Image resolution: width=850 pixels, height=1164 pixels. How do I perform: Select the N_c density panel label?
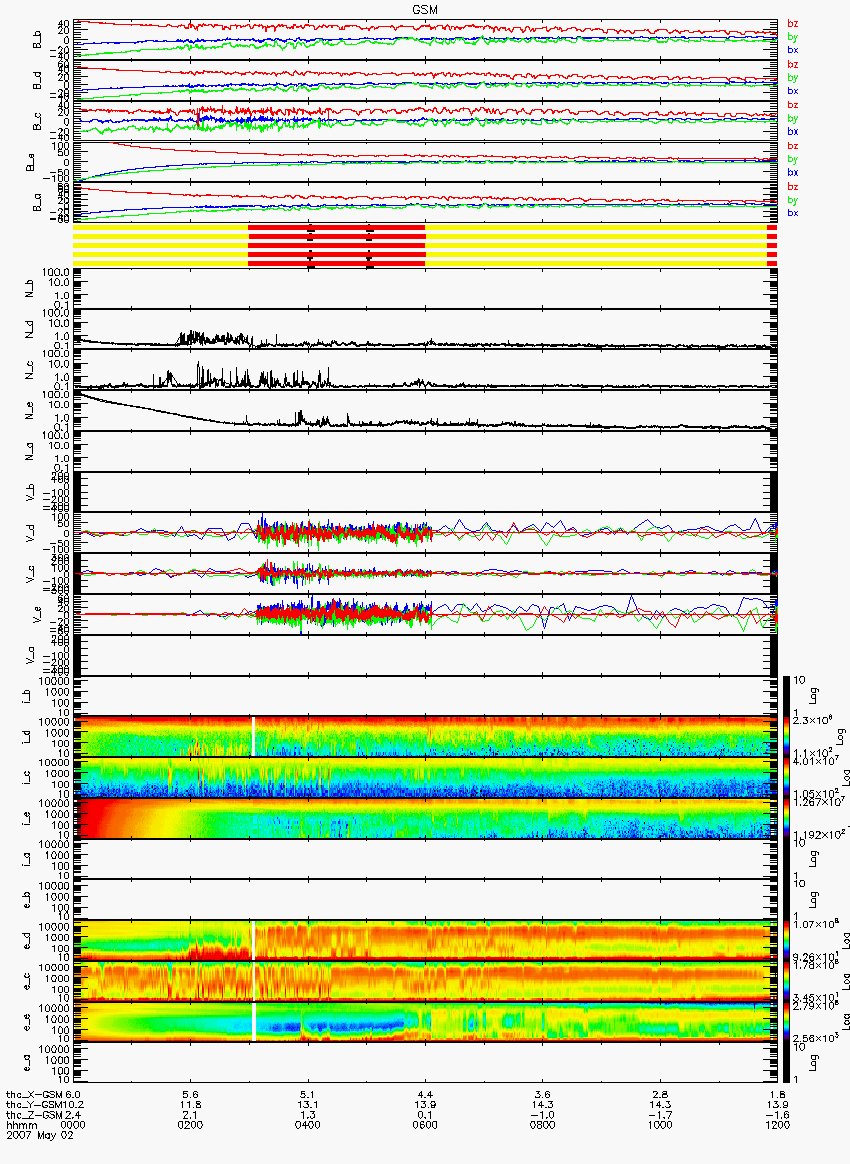coord(30,370)
